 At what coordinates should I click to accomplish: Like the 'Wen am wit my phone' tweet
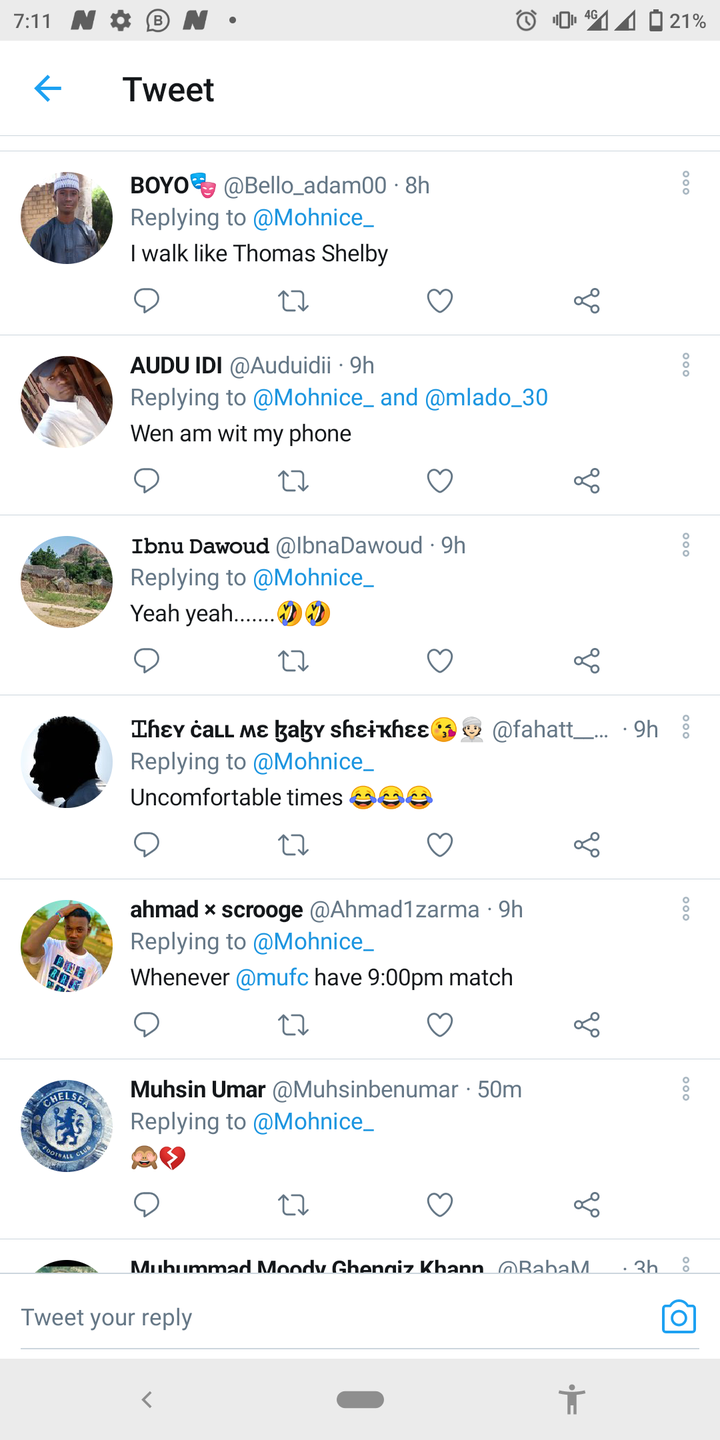click(440, 481)
